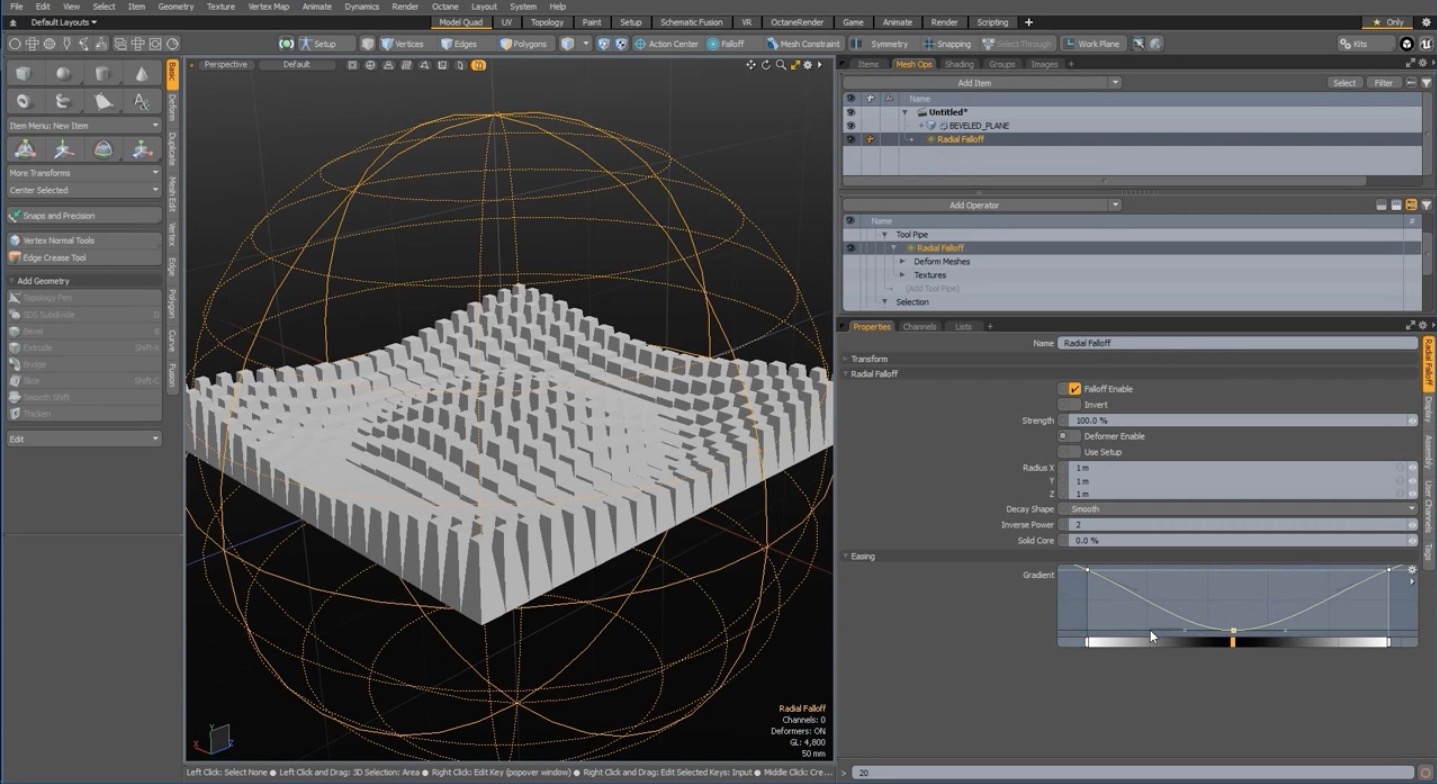This screenshot has width=1437, height=784.
Task: Select the Sphere primitive tool
Action: [x=63, y=74]
